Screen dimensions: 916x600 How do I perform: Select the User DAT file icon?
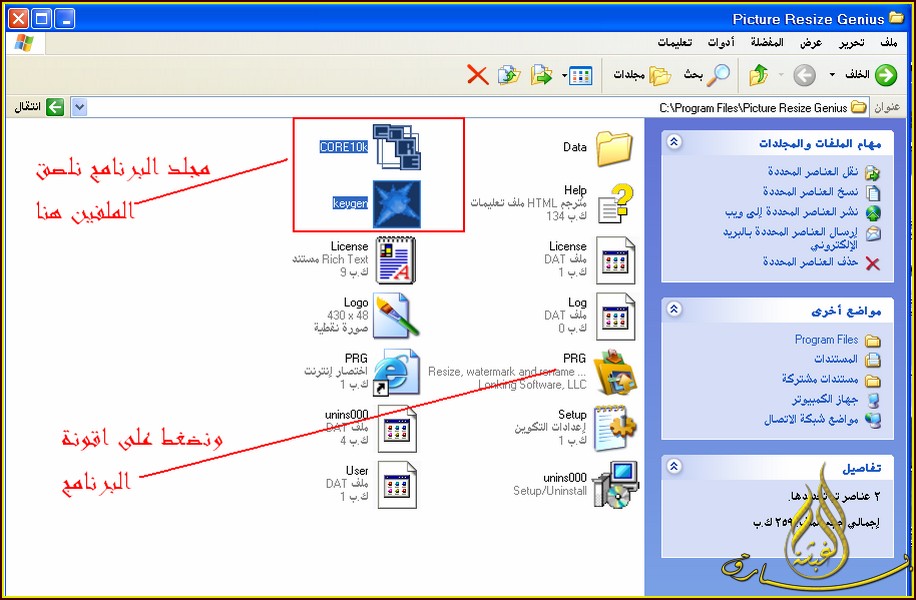click(x=397, y=484)
